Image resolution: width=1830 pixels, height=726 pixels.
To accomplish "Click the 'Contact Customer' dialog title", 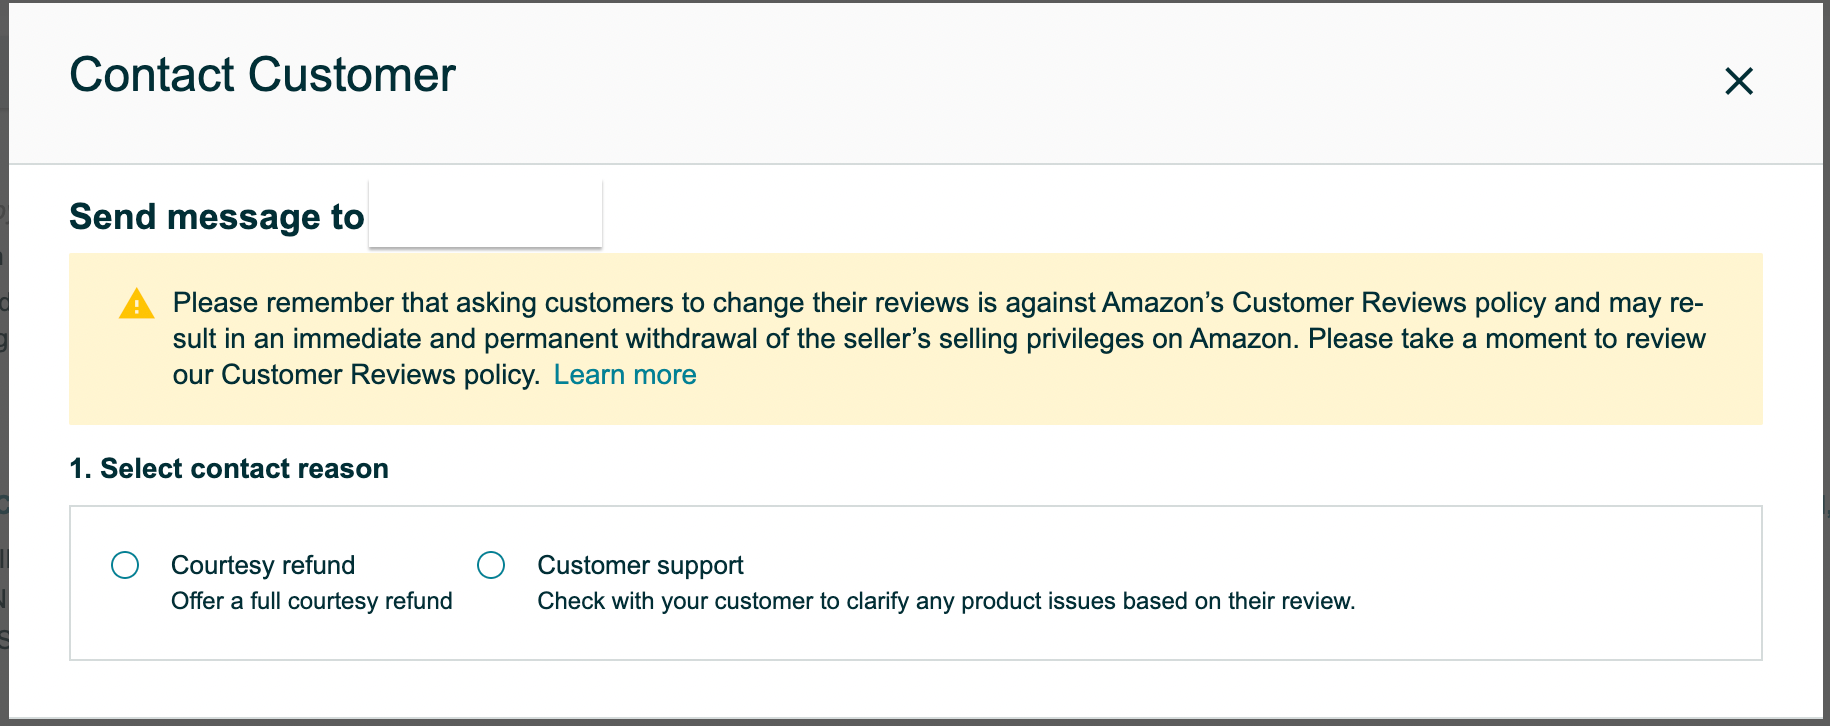I will [x=262, y=75].
